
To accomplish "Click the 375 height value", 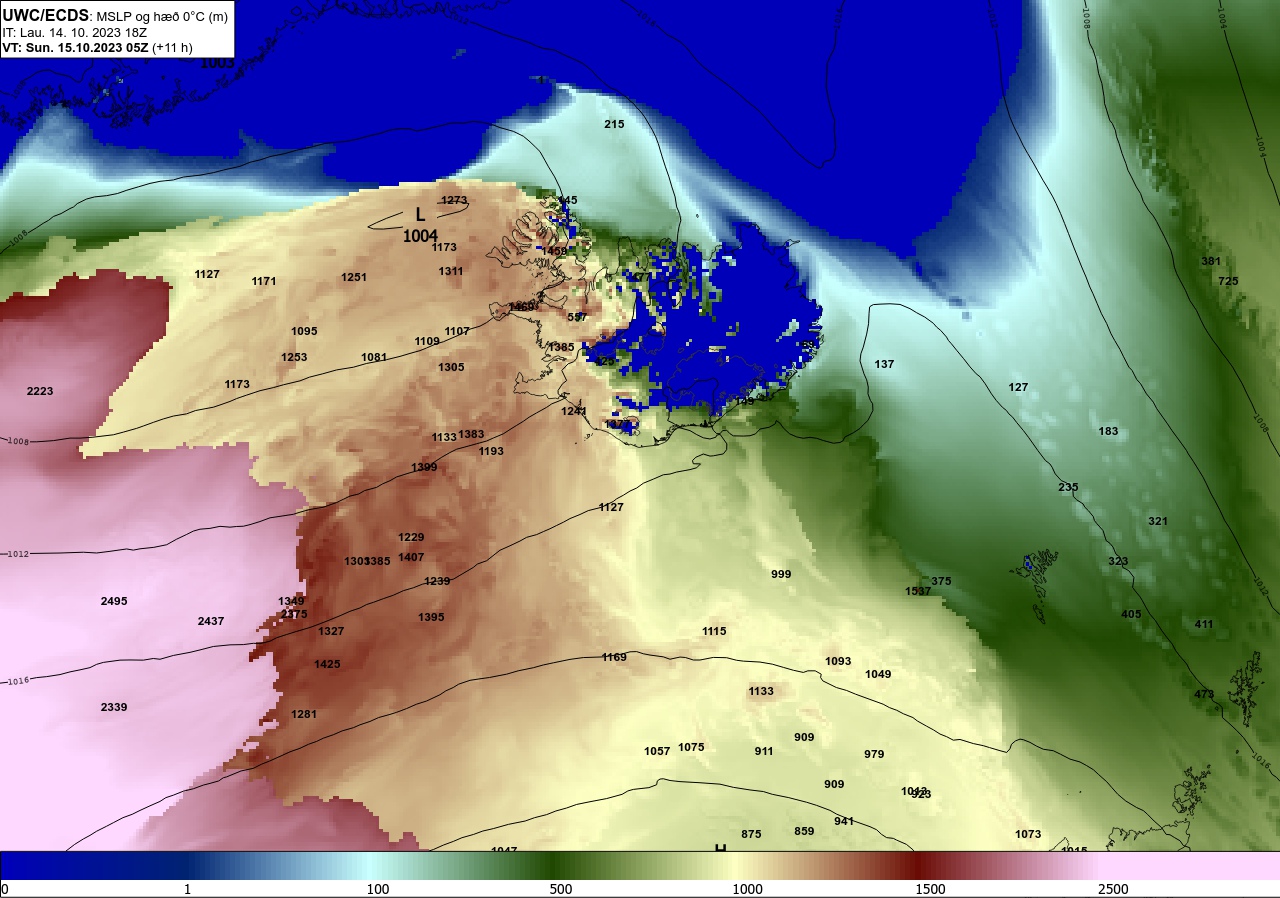I will coord(941,581).
